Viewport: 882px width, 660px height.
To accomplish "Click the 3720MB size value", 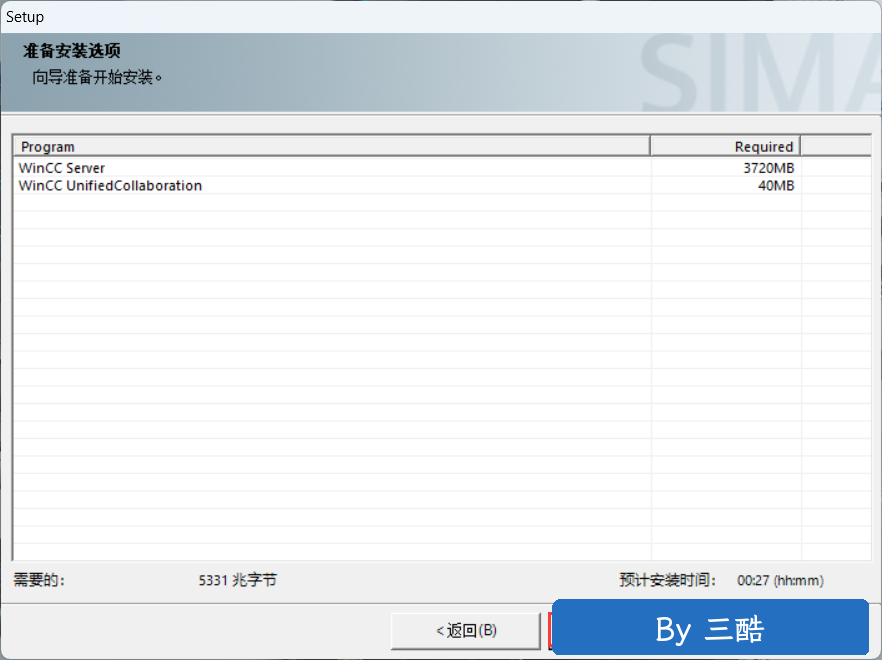I will (x=768, y=168).
